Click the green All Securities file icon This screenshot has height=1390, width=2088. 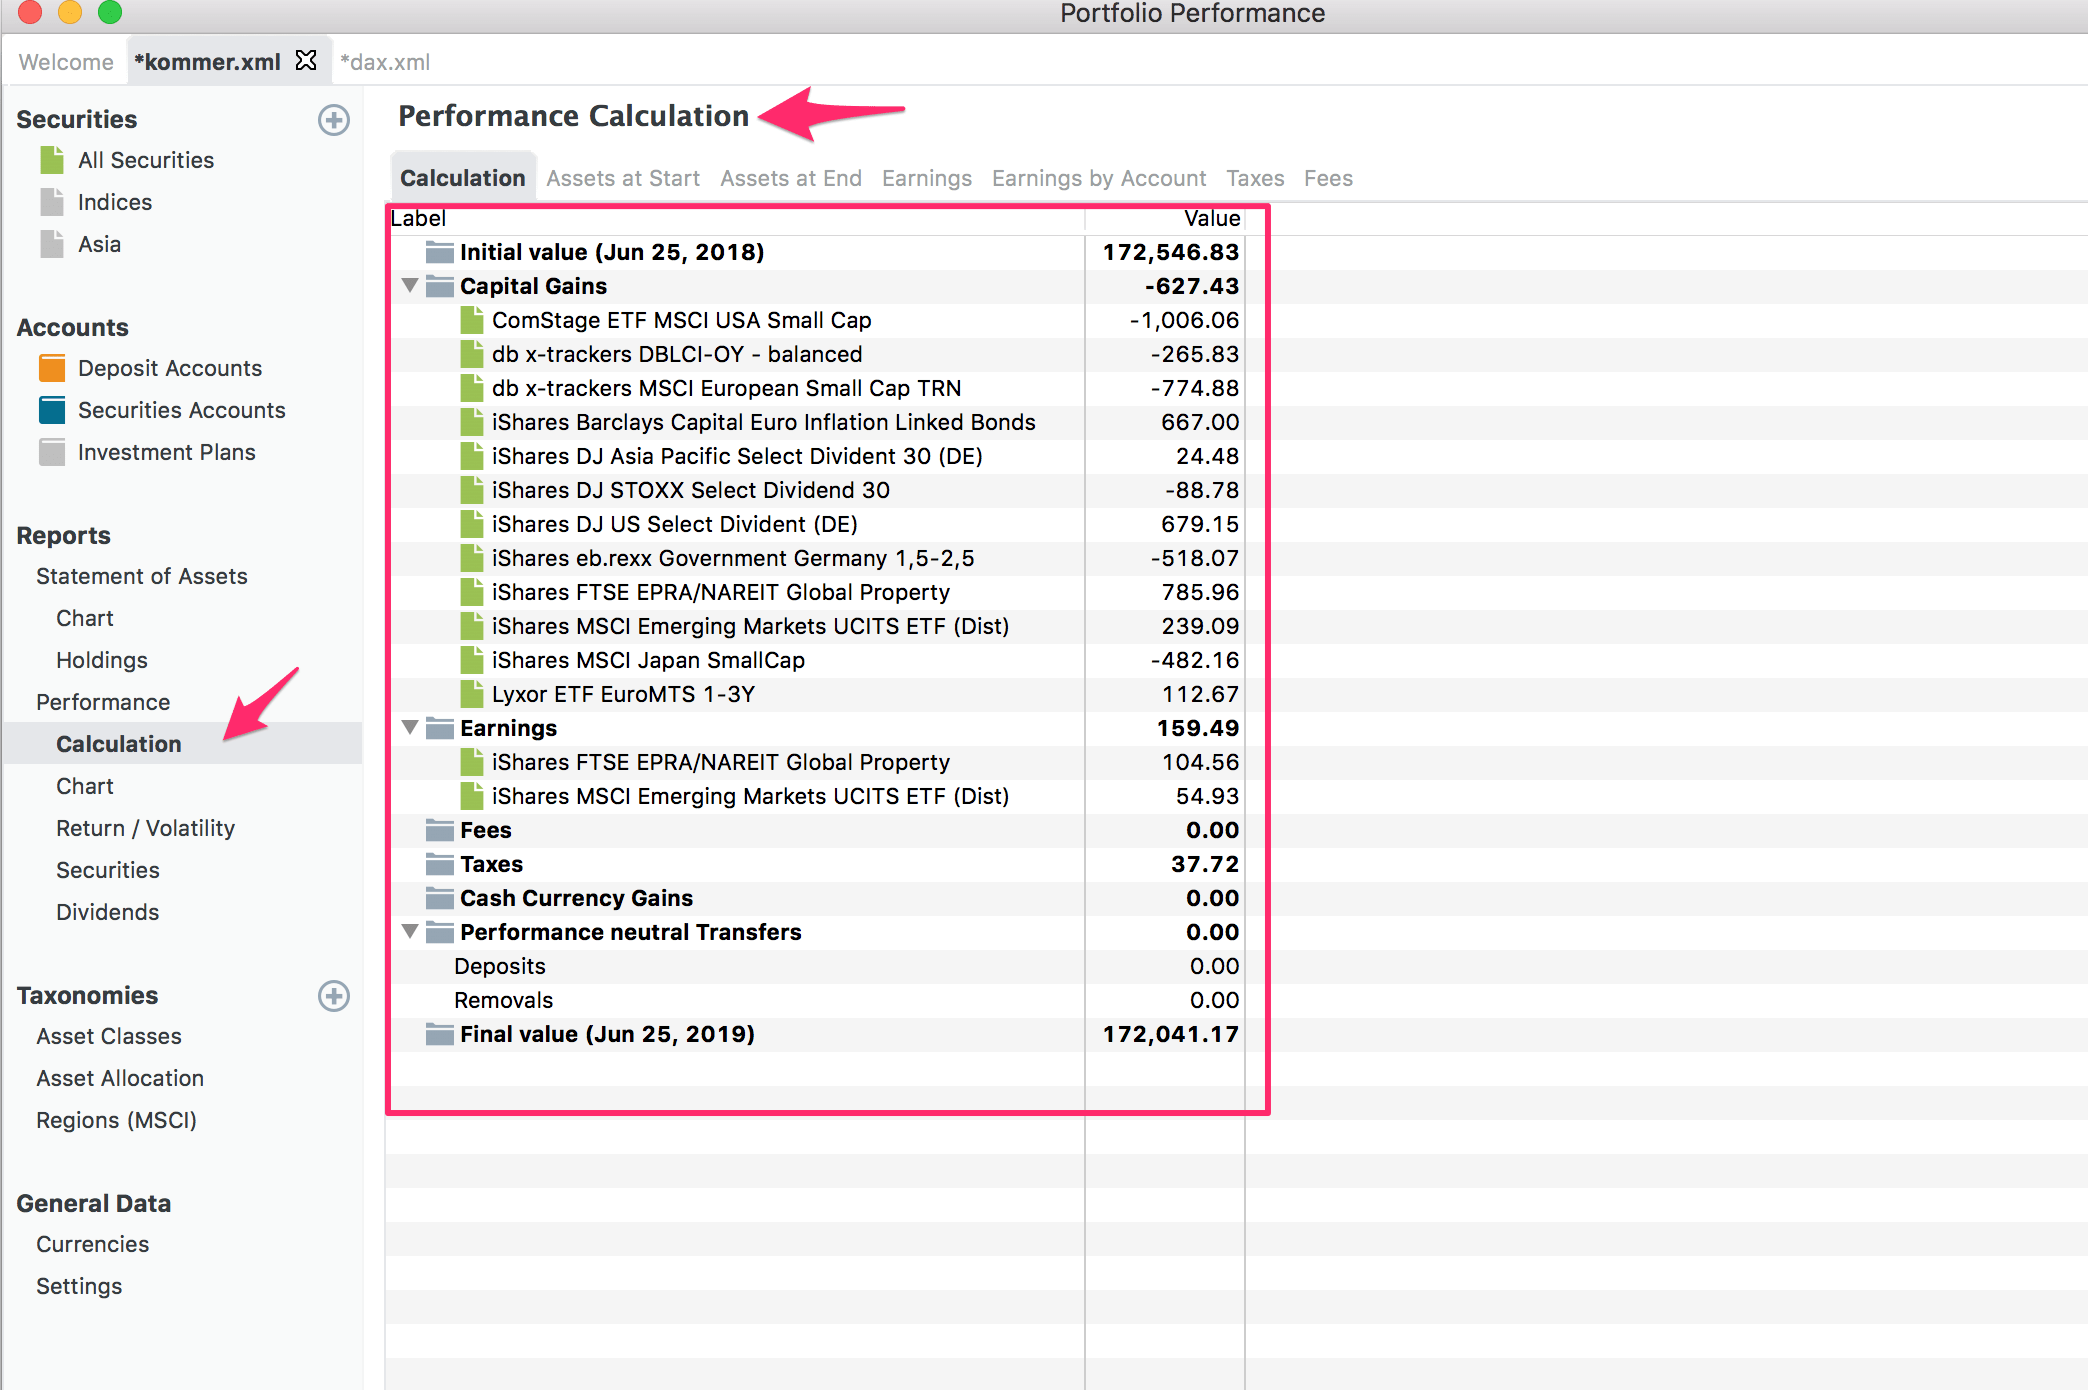pyautogui.click(x=52, y=160)
